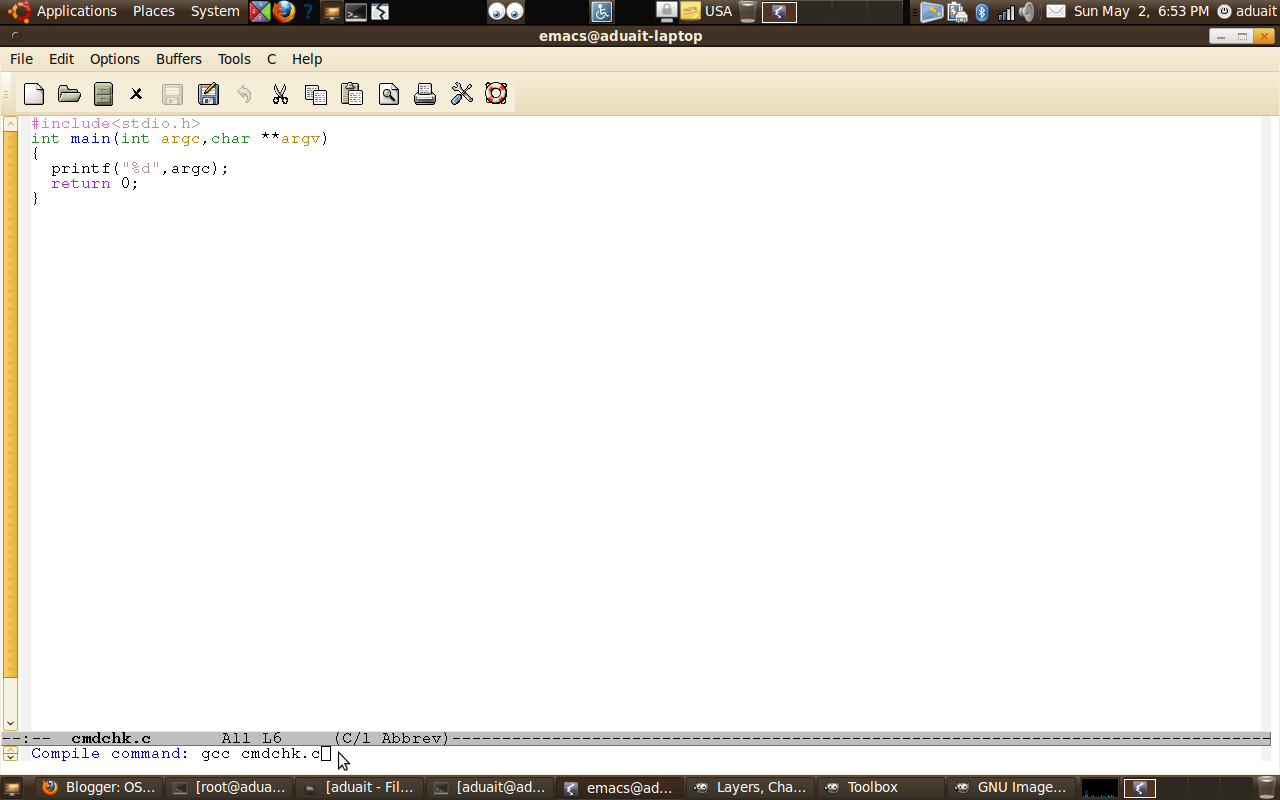
Task: Click the accessibility wheelchair panel icon
Action: [x=601, y=12]
